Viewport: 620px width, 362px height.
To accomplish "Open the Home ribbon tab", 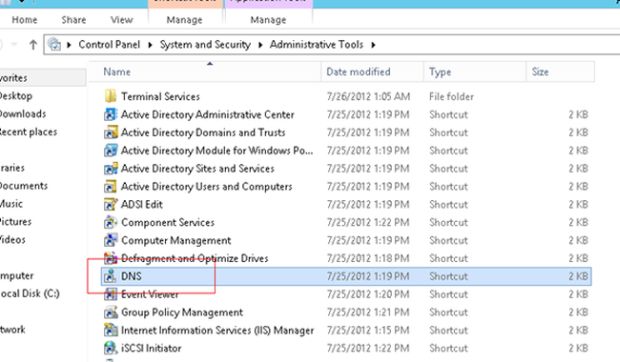I will 25,20.
